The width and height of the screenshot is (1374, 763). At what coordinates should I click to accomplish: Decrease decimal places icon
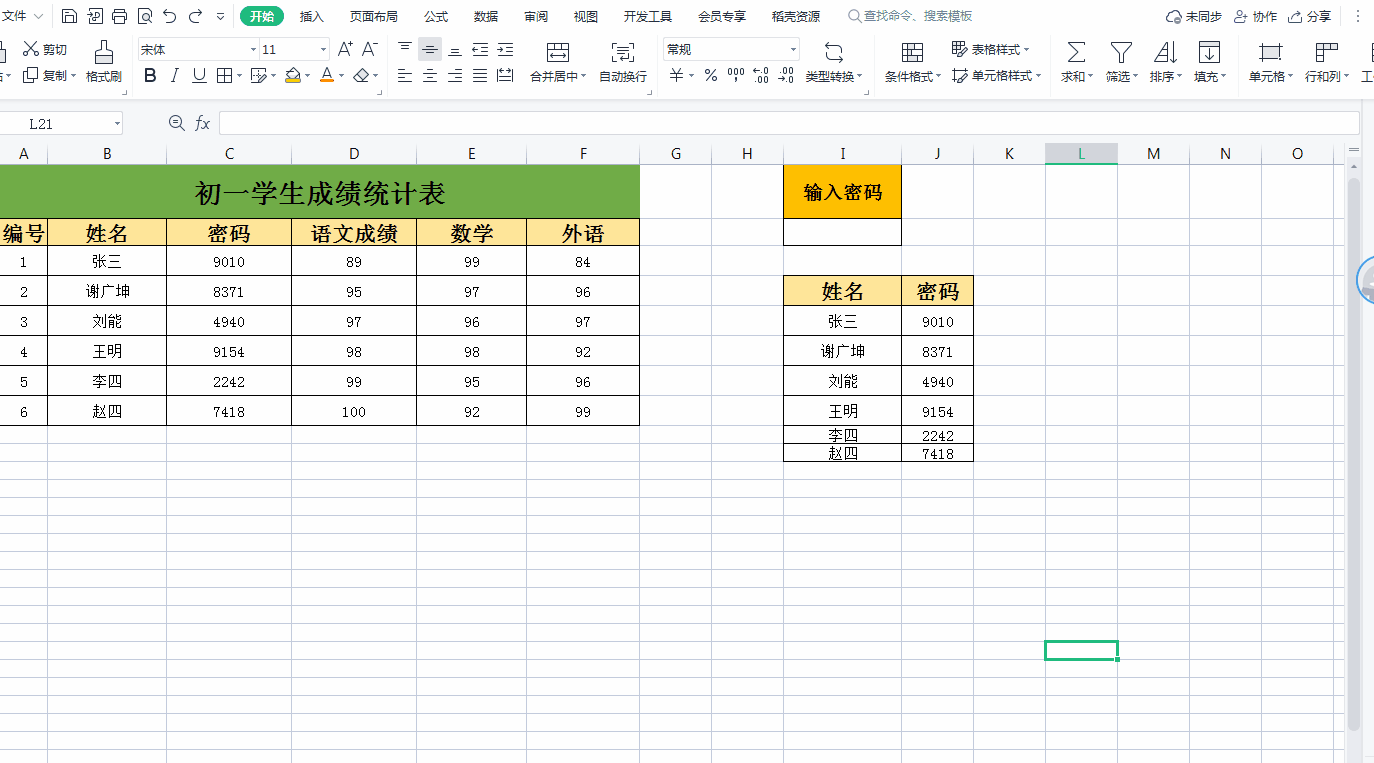coord(786,75)
